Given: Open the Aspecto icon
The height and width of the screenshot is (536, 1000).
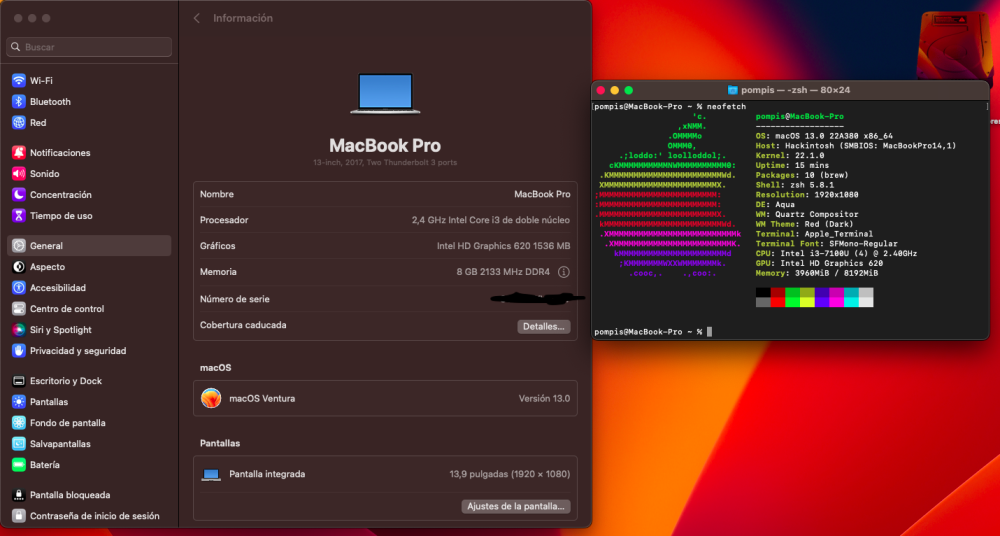Looking at the screenshot, I should 18,267.
